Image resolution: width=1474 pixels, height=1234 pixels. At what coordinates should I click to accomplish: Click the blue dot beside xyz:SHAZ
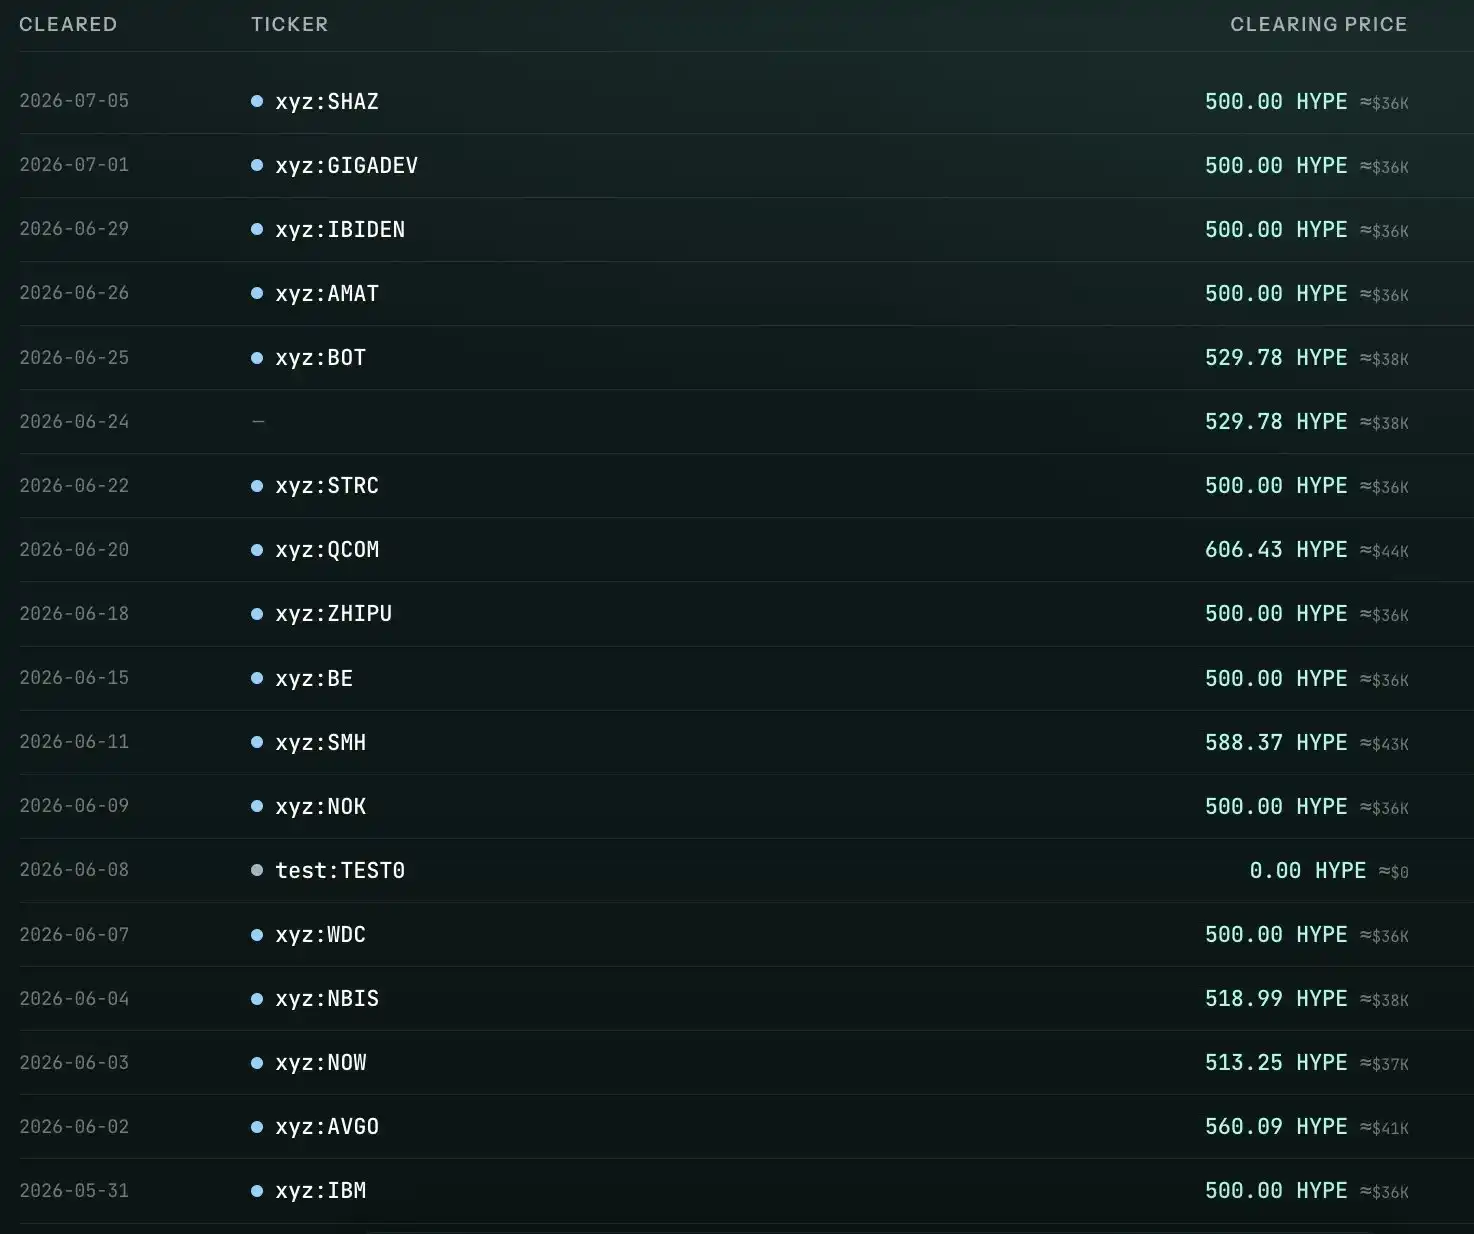(257, 101)
